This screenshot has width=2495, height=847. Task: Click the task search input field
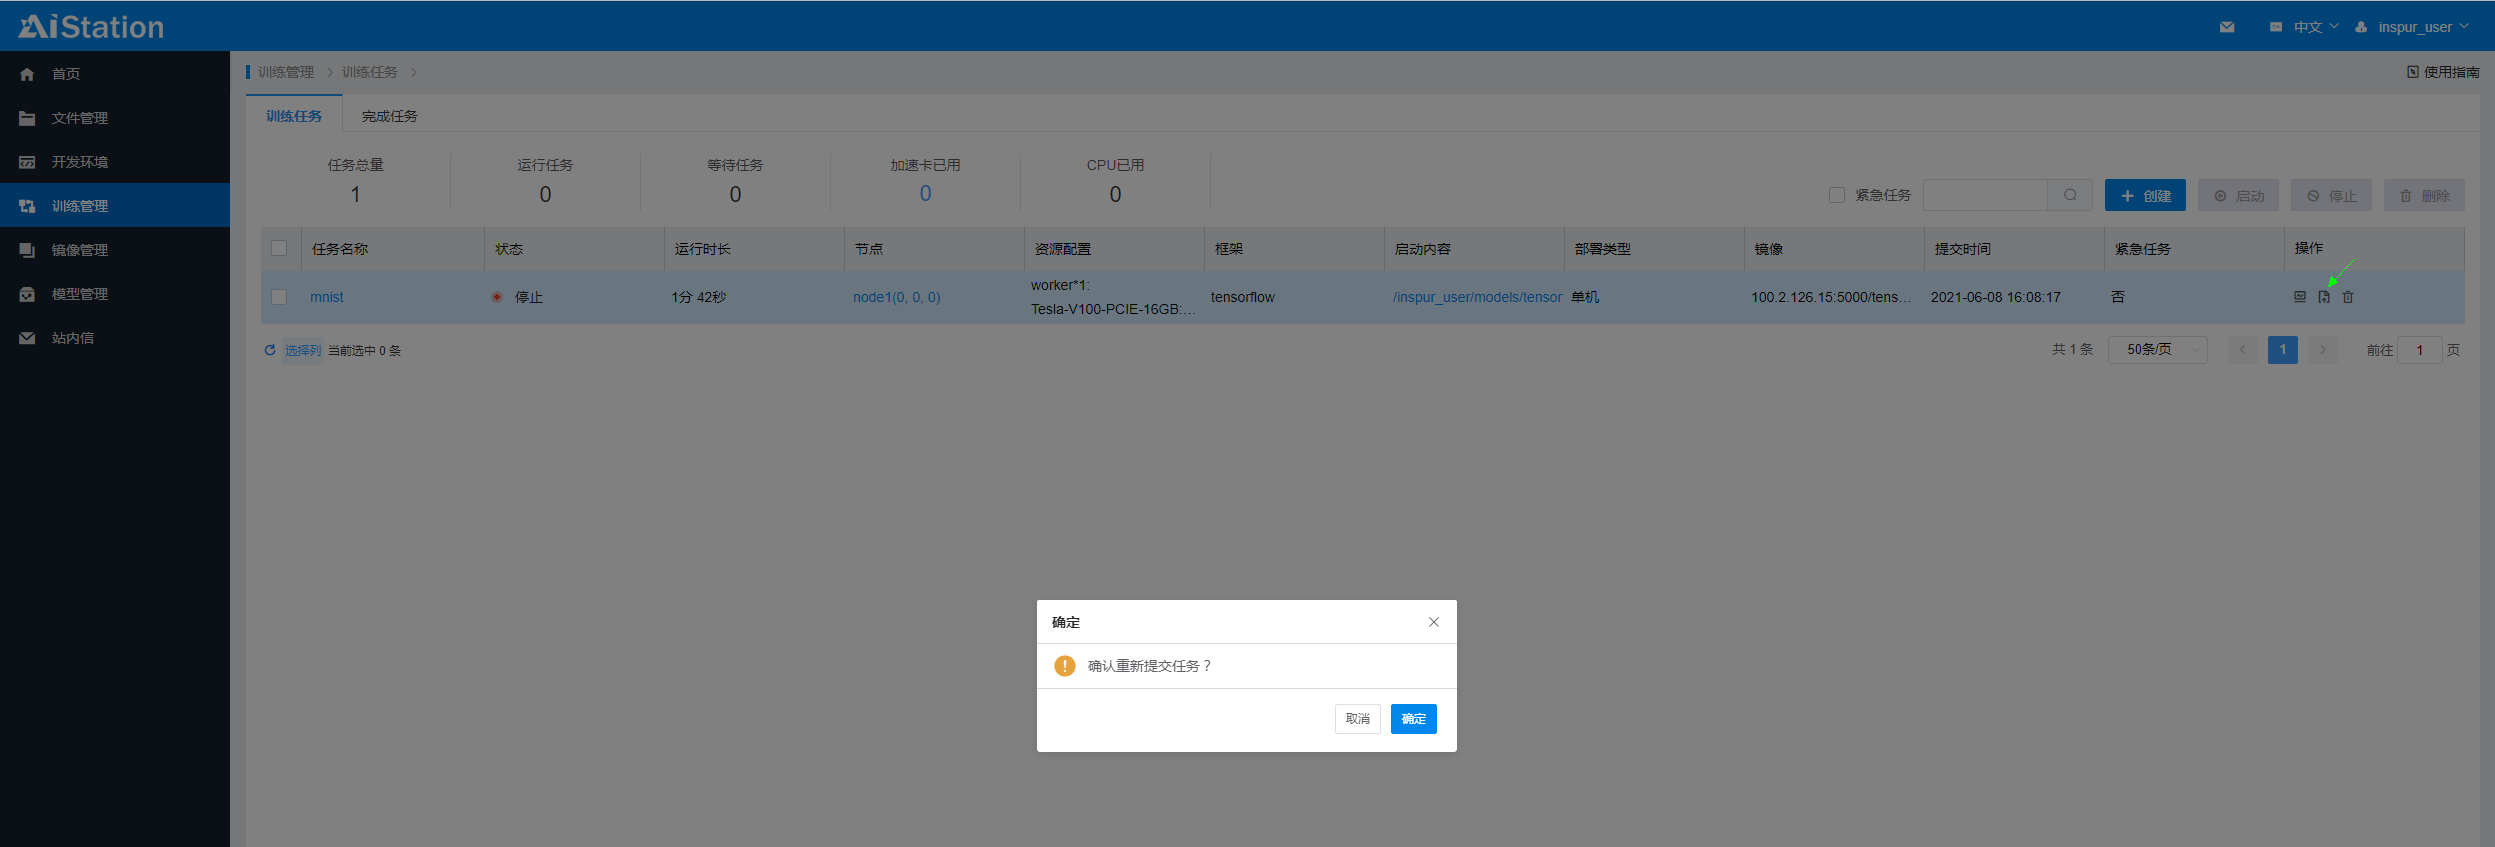(1984, 195)
